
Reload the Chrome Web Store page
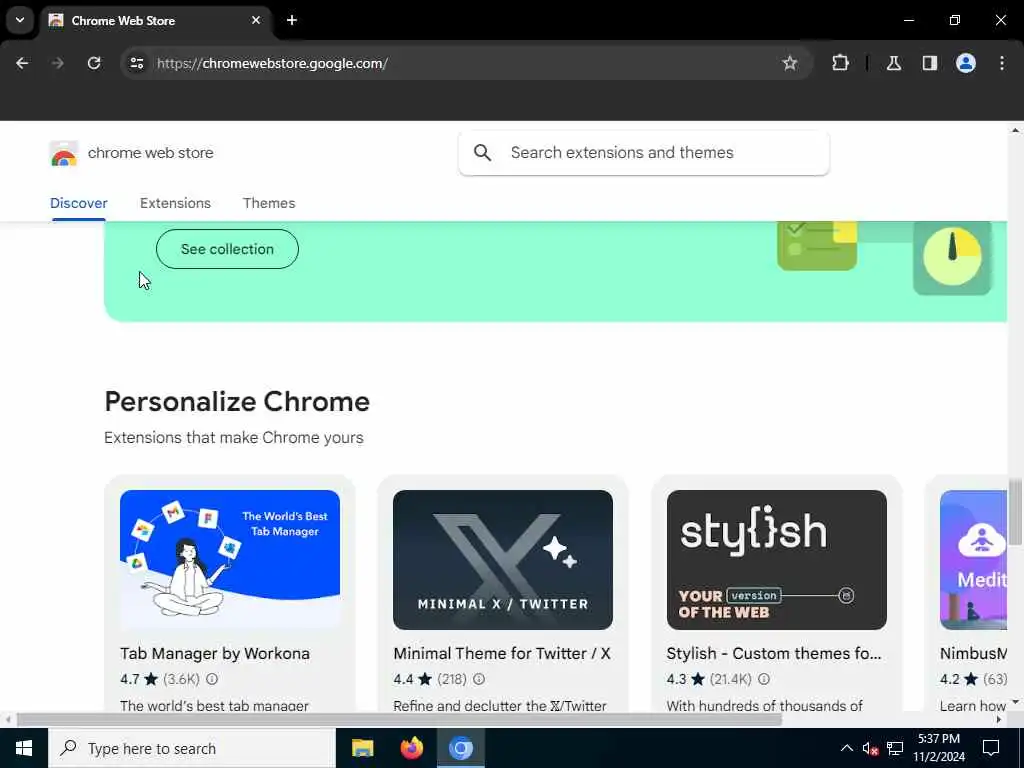[94, 63]
